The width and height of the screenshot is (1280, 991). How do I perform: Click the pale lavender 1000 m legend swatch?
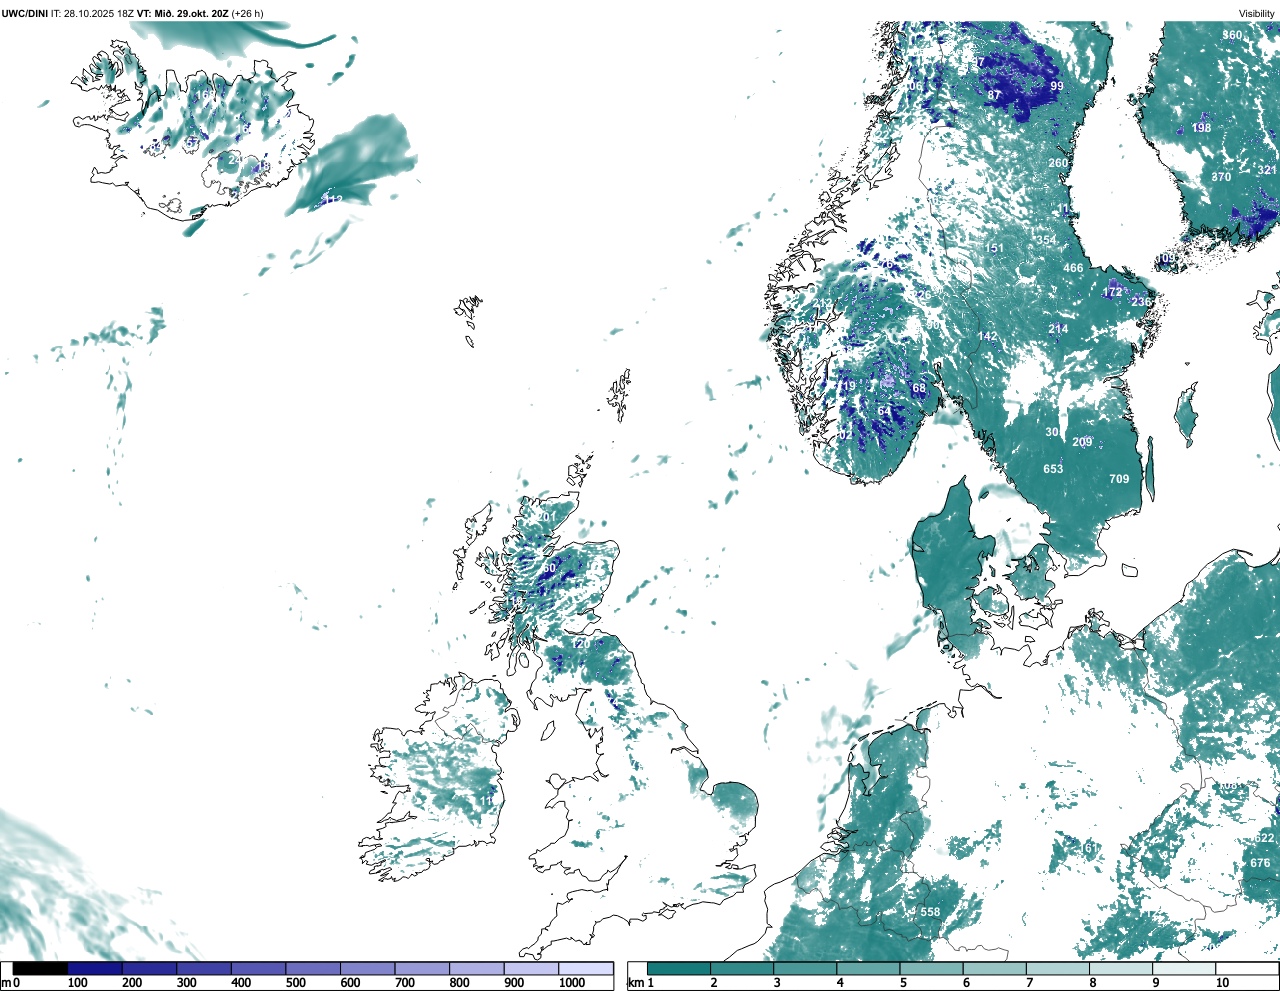click(x=586, y=968)
